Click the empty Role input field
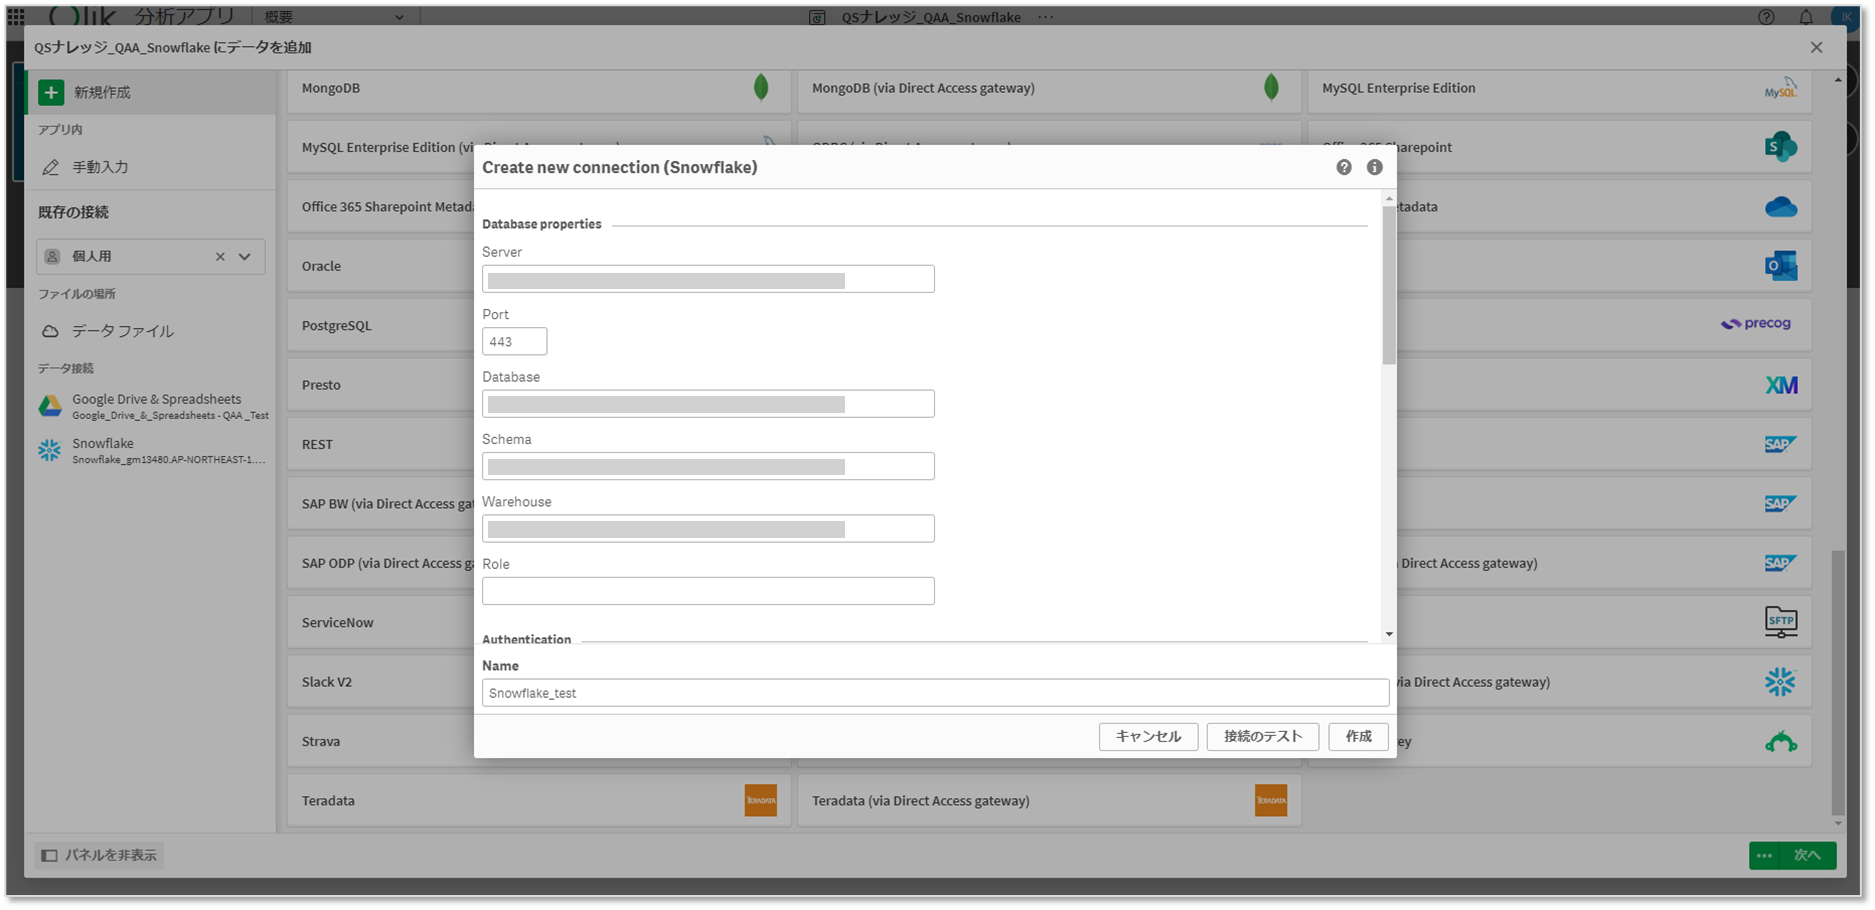 (708, 591)
